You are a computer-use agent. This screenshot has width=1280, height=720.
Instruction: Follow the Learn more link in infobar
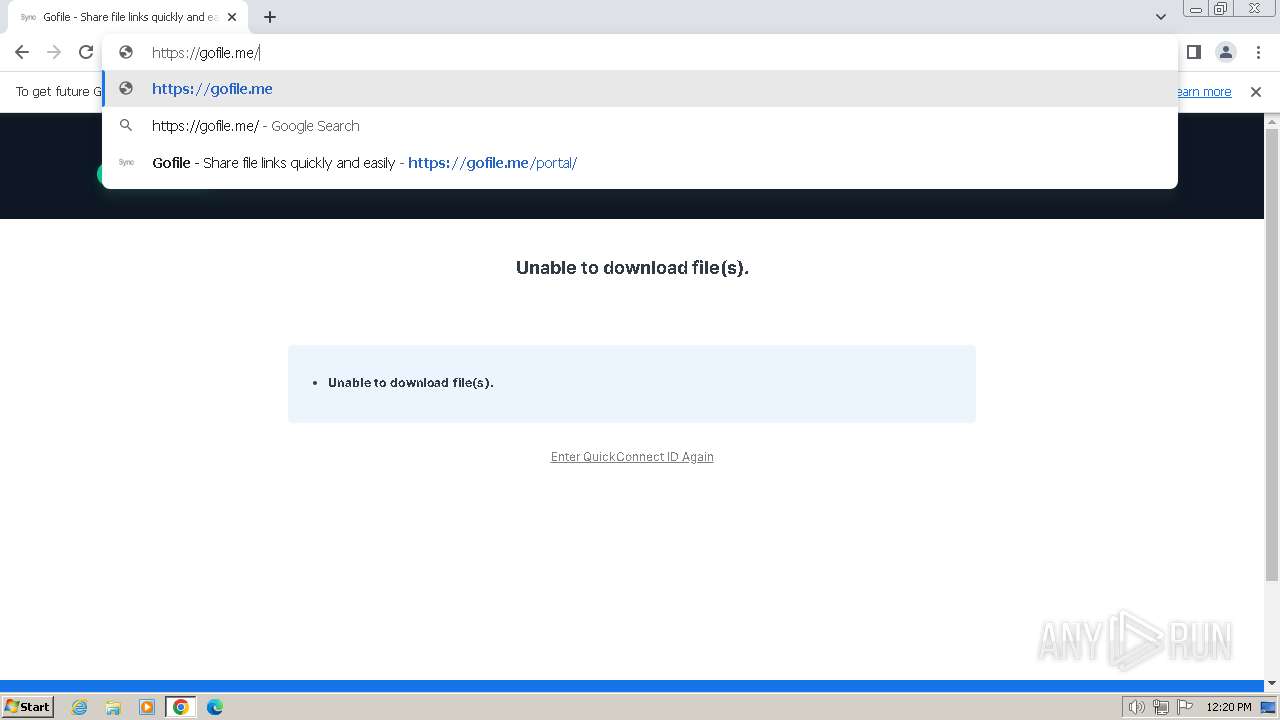coord(1203,92)
